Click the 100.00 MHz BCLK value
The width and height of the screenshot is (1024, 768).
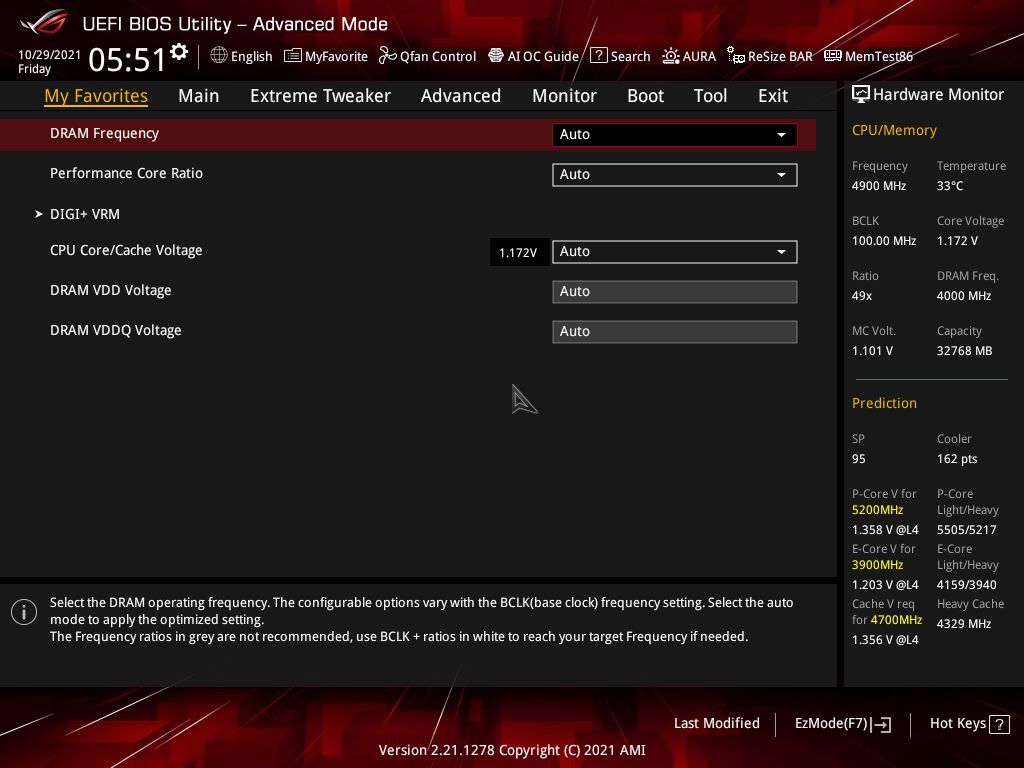(x=884, y=240)
